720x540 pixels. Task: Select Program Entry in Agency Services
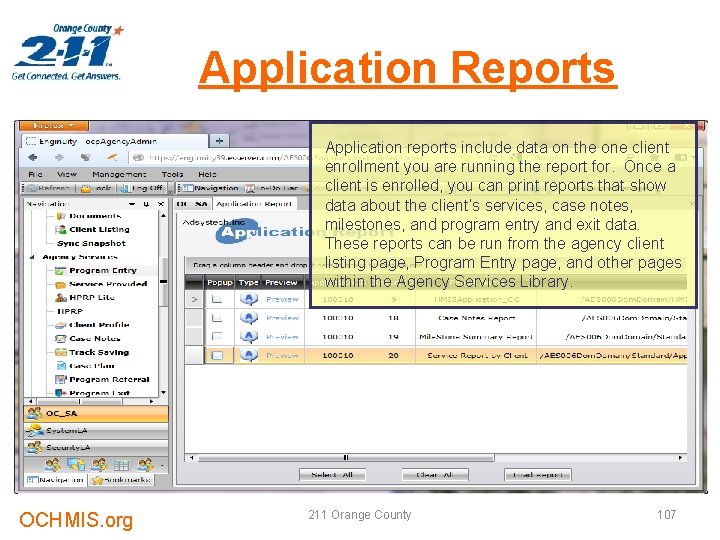[x=96, y=270]
